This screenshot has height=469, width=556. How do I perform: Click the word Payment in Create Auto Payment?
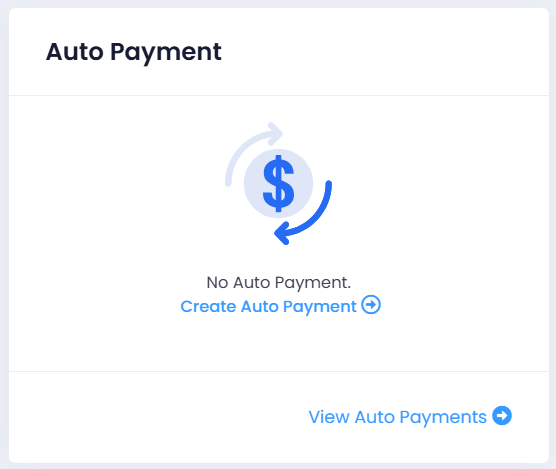click(319, 307)
